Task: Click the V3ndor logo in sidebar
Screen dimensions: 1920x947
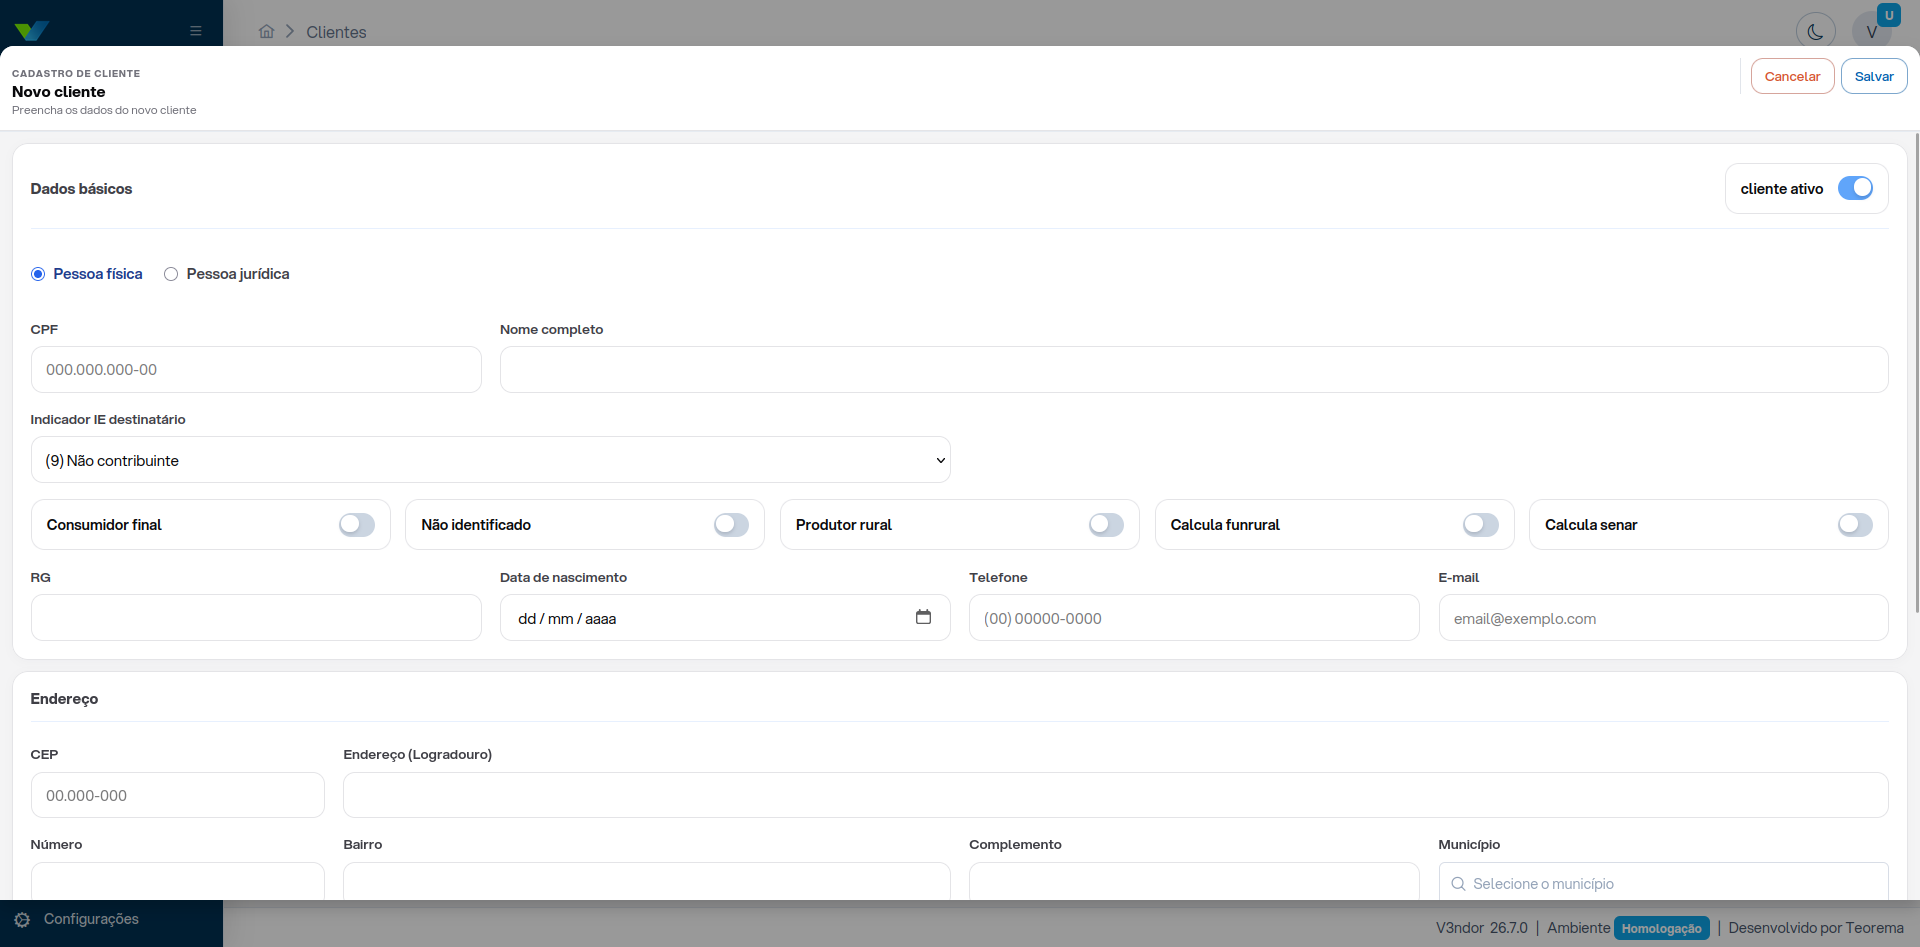Action: point(32,31)
